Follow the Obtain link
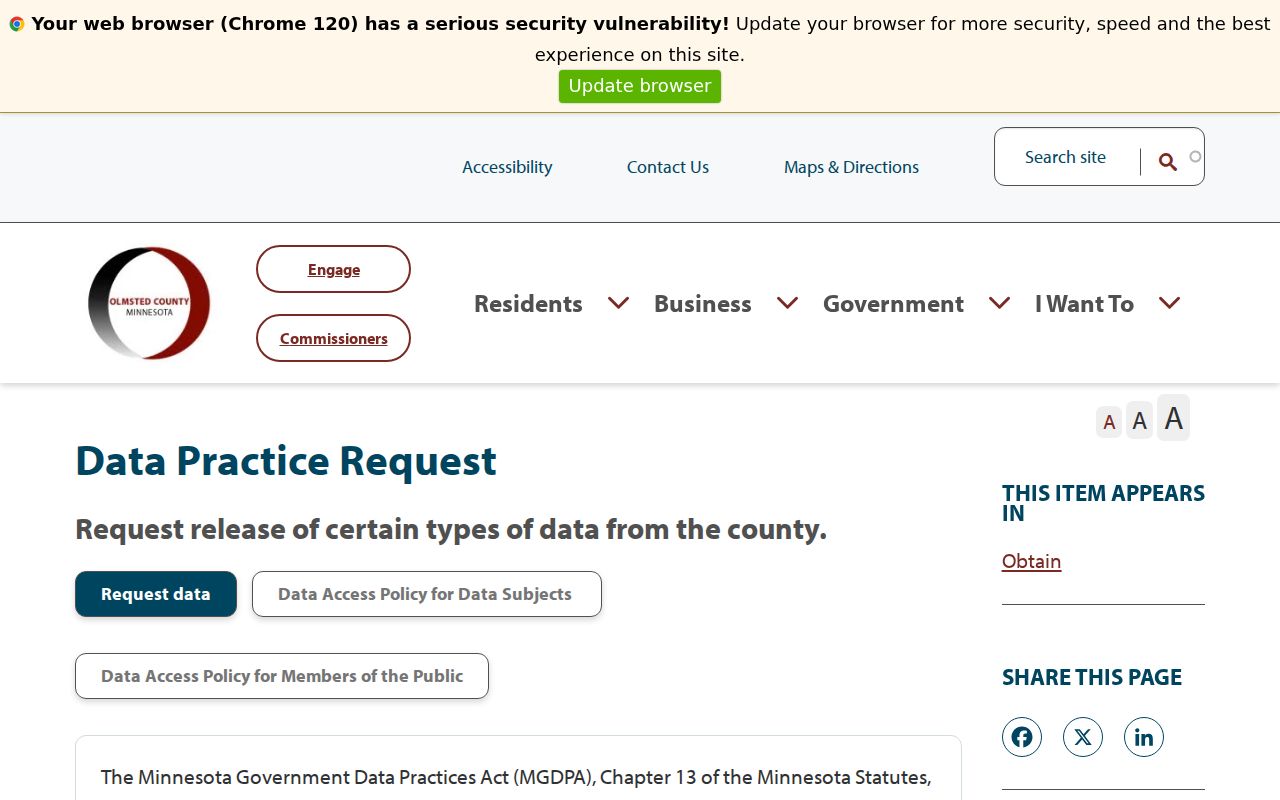1280x800 pixels. pos(1031,561)
